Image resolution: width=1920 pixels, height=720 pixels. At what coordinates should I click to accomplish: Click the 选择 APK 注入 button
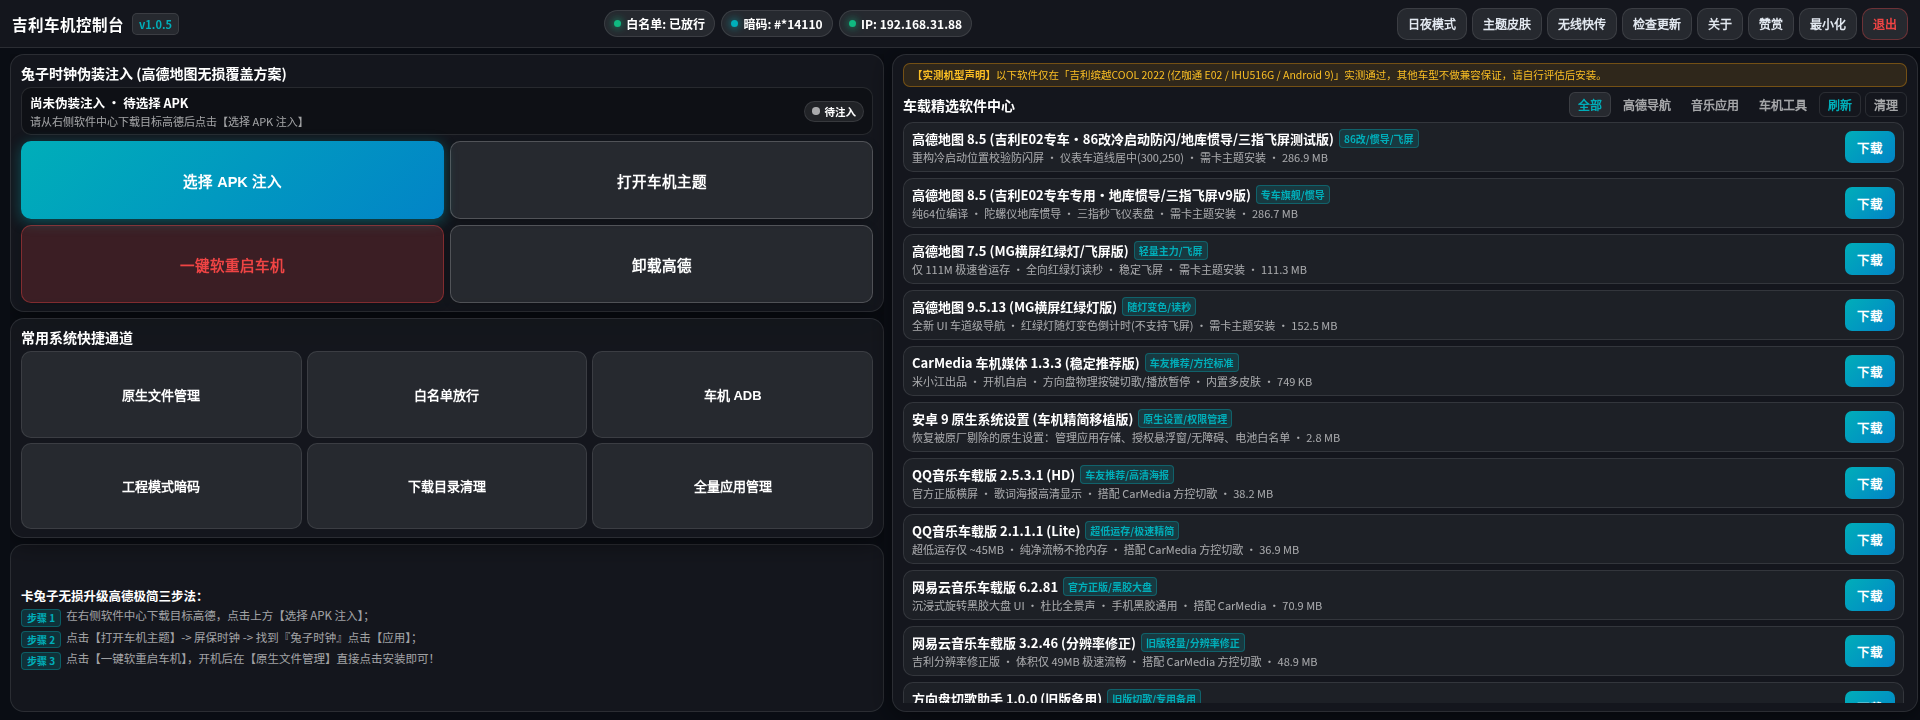click(x=232, y=180)
